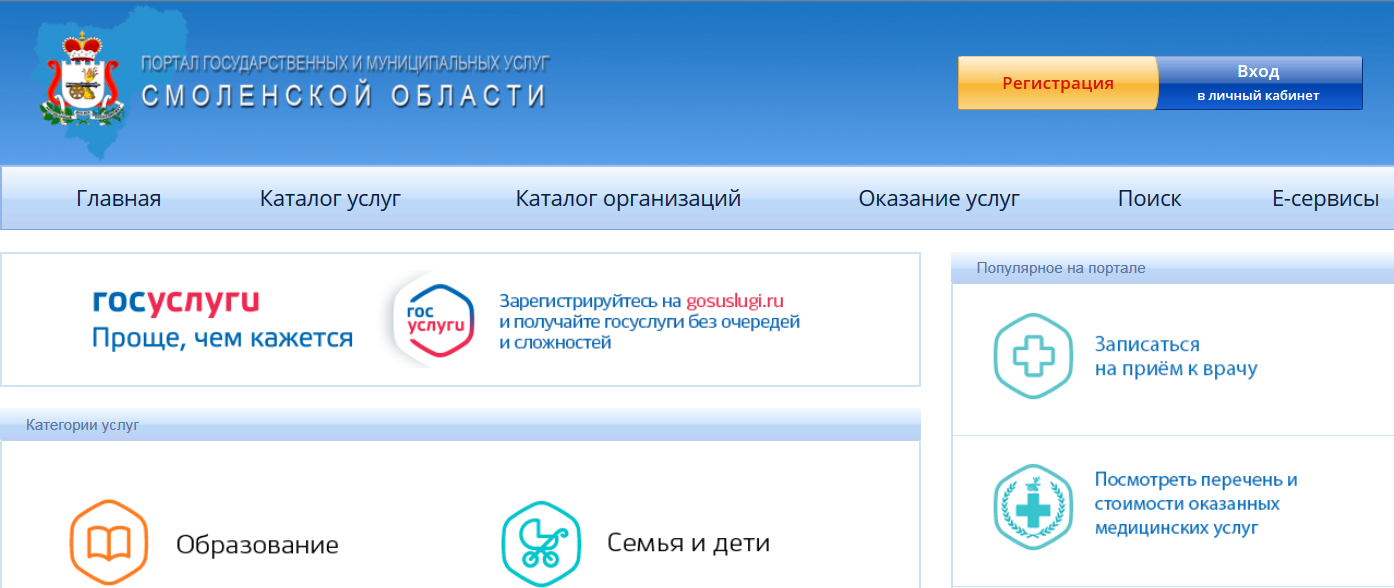Viewport: 1394px width, 588px height.
Task: Open the list and cost of medical services link
Action: click(x=1196, y=504)
